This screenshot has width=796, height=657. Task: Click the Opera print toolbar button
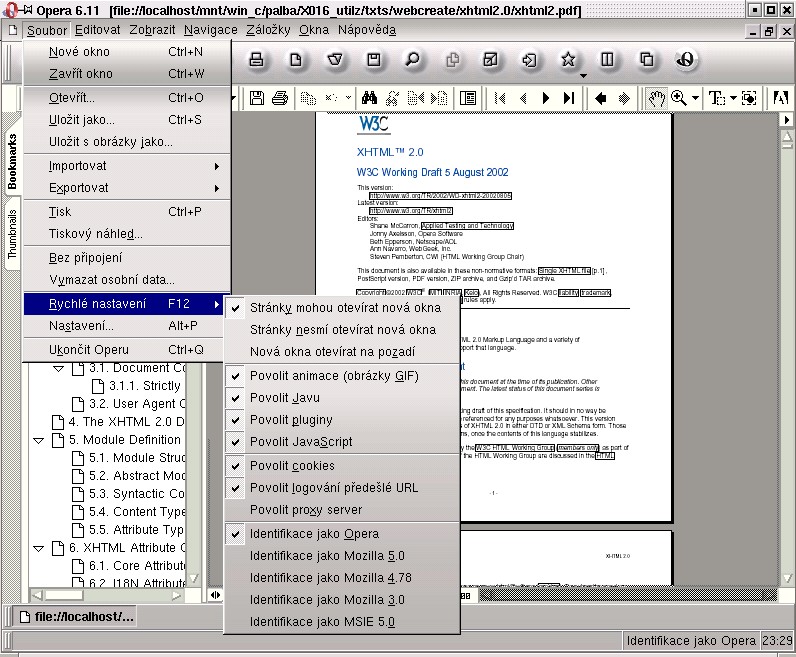[x=256, y=60]
